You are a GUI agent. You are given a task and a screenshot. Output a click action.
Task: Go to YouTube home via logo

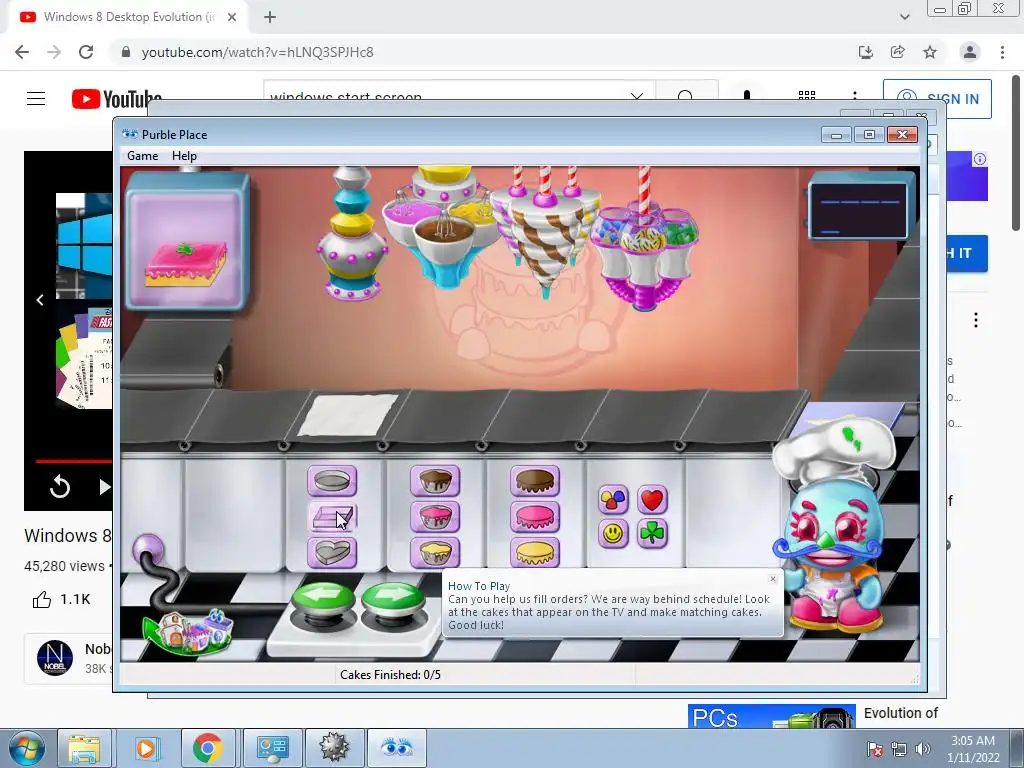(116, 99)
